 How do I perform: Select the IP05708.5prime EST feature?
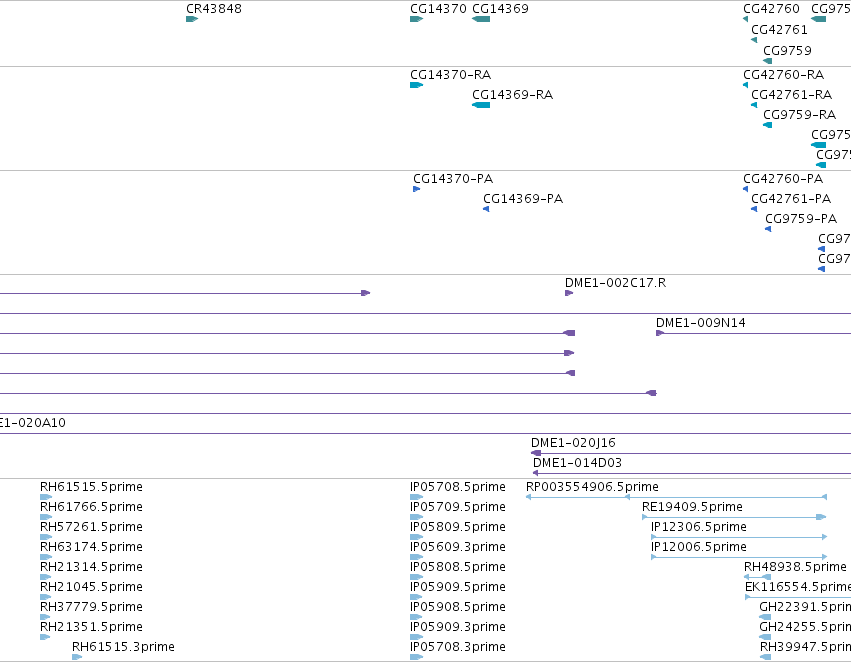(417, 497)
